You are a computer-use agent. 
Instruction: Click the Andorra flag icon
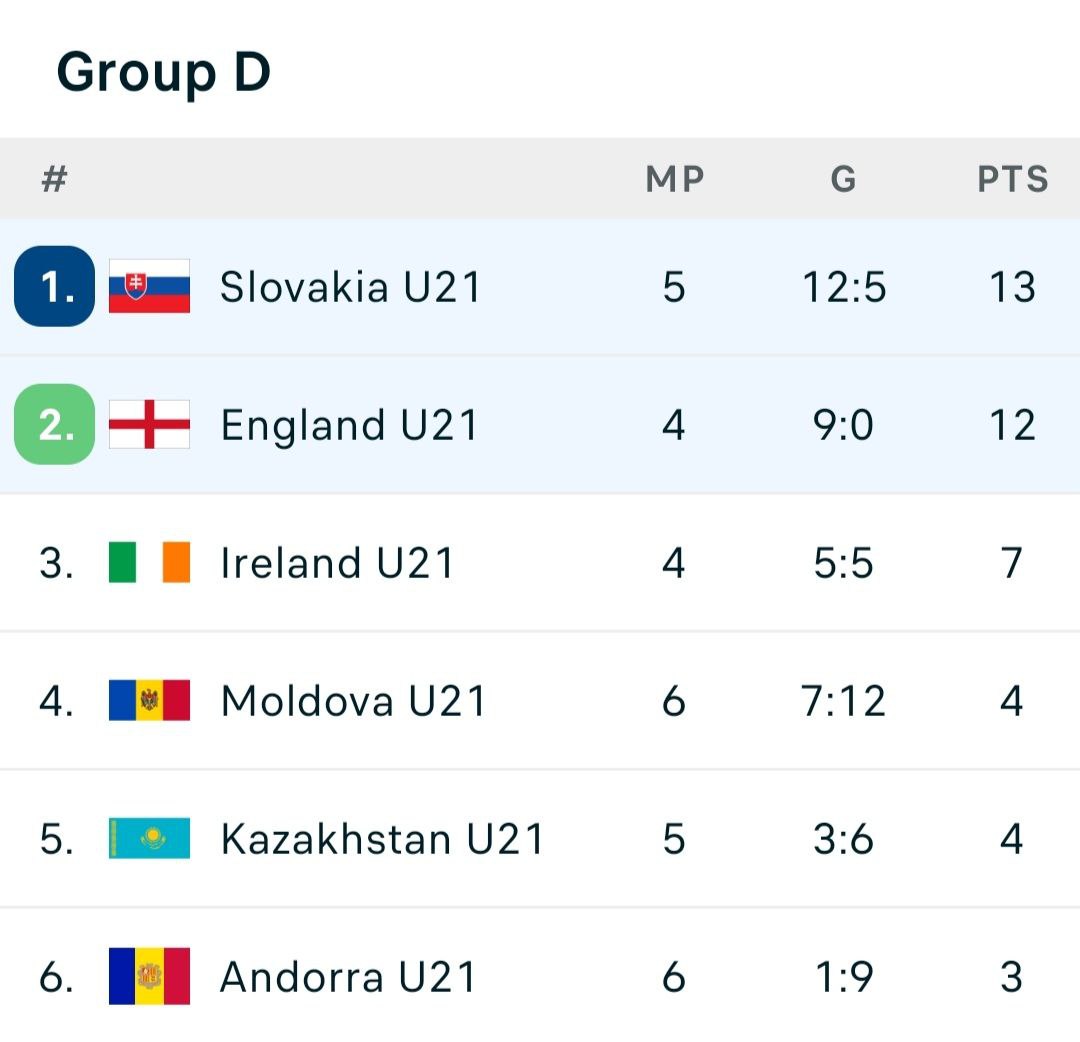[x=149, y=976]
